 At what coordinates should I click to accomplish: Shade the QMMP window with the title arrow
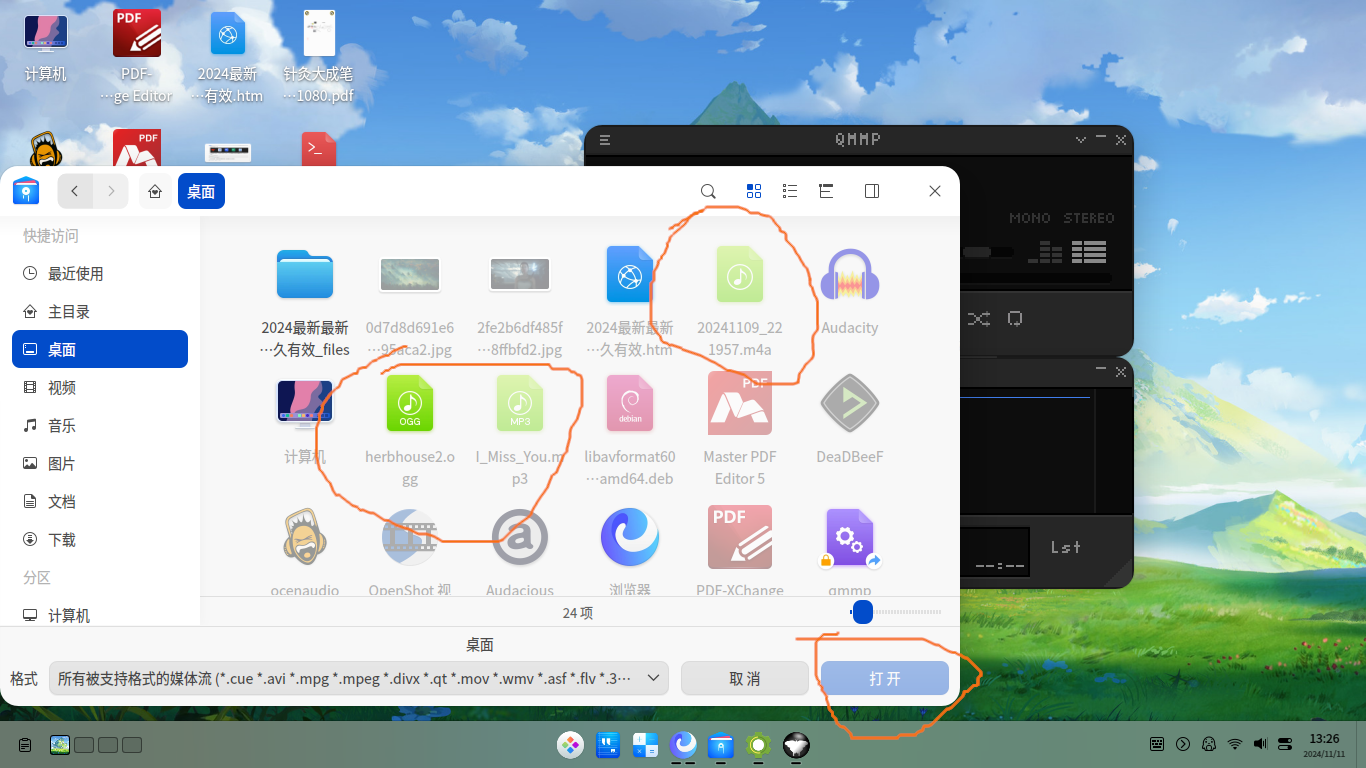pos(1081,140)
